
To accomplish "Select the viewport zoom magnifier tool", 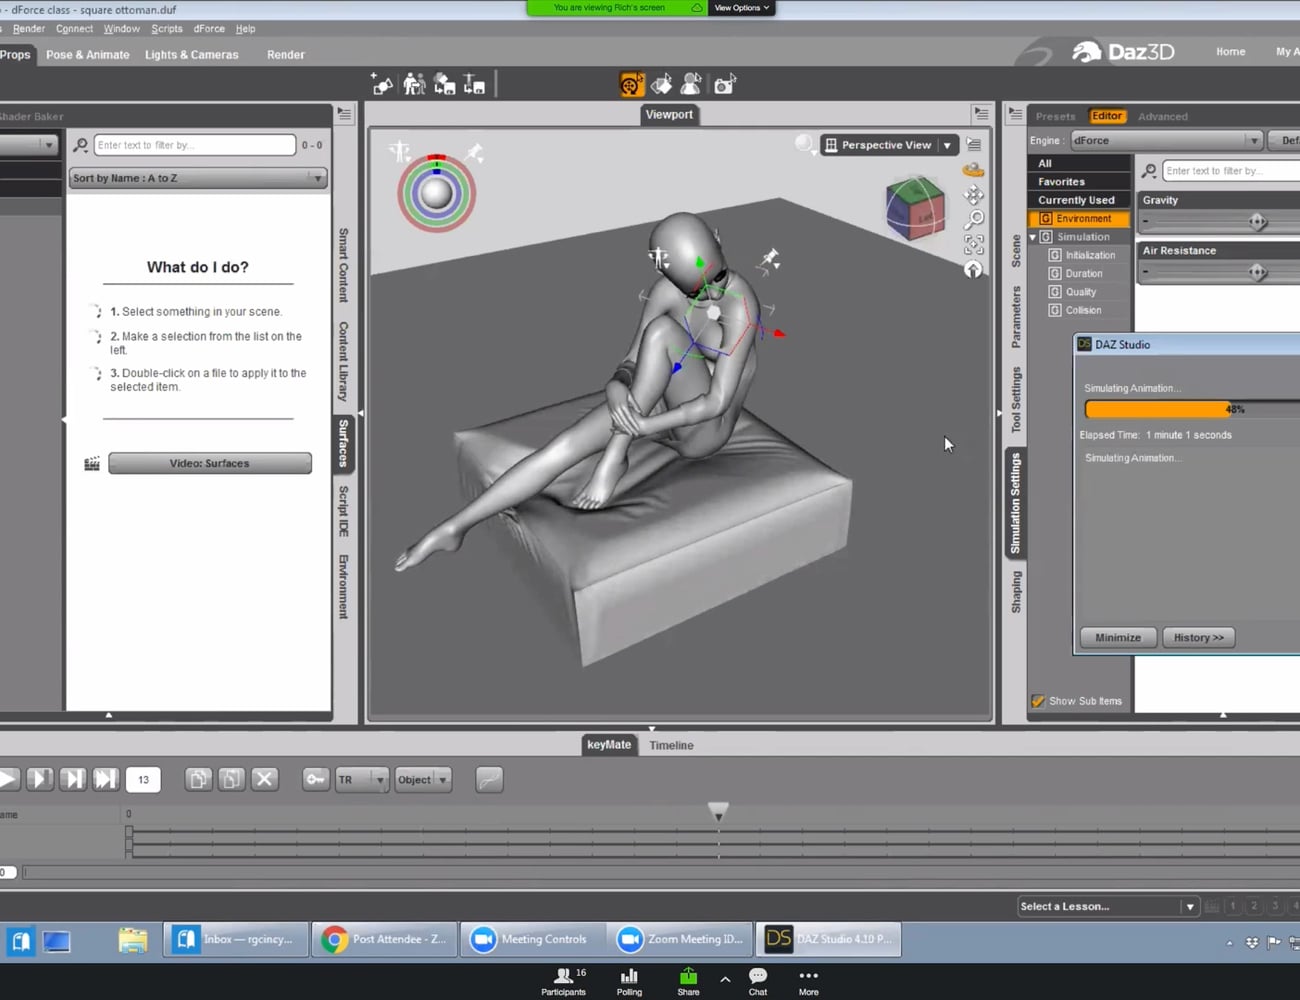I will point(973,218).
